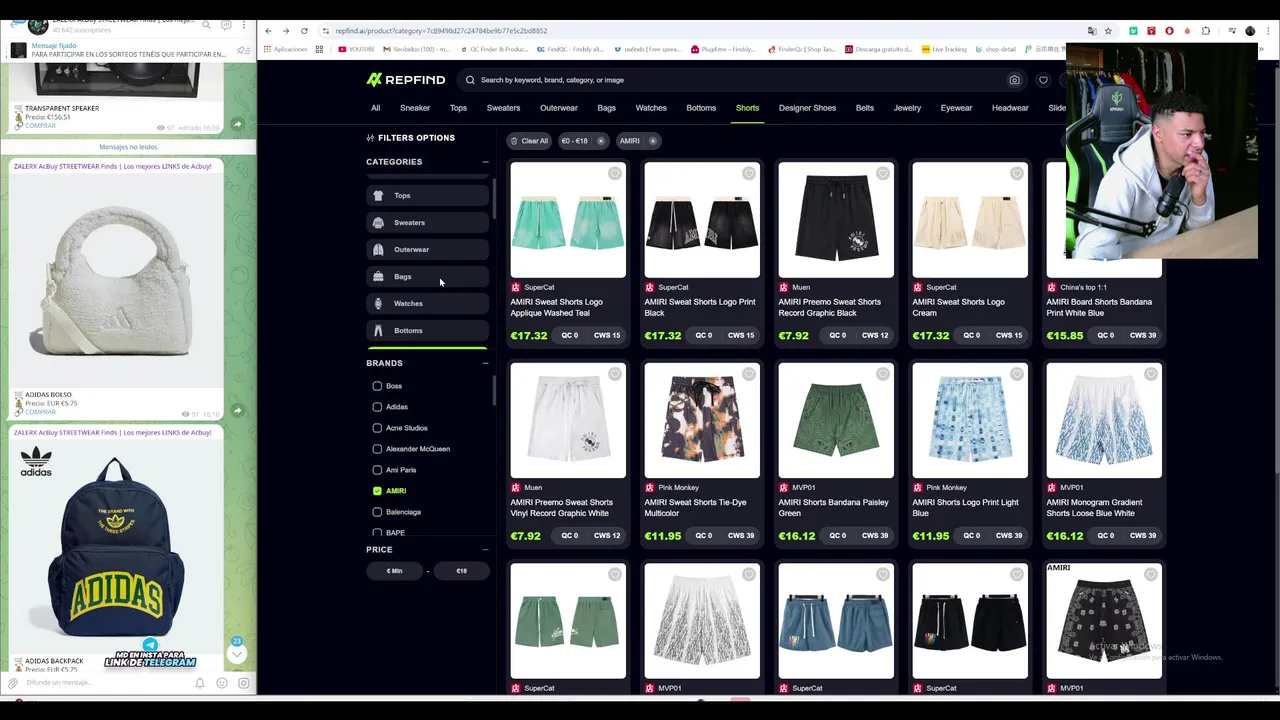The height and width of the screenshot is (720, 1280).
Task: Remove the AMIRI brand filter chip
Action: pos(653,141)
